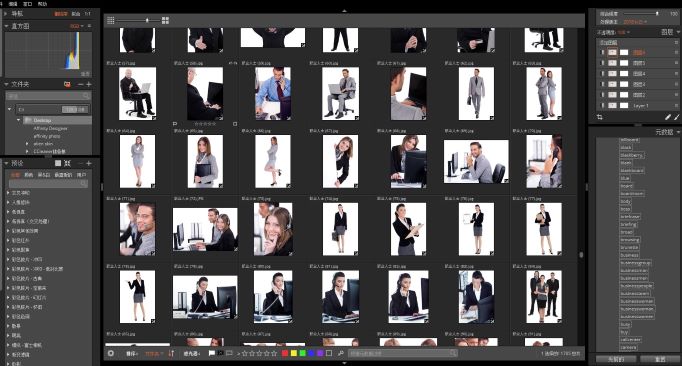Image resolution: width=682 pixels, height=366 pixels.
Task: Toggle visibility of the top orange layer
Action: (x=602, y=52)
